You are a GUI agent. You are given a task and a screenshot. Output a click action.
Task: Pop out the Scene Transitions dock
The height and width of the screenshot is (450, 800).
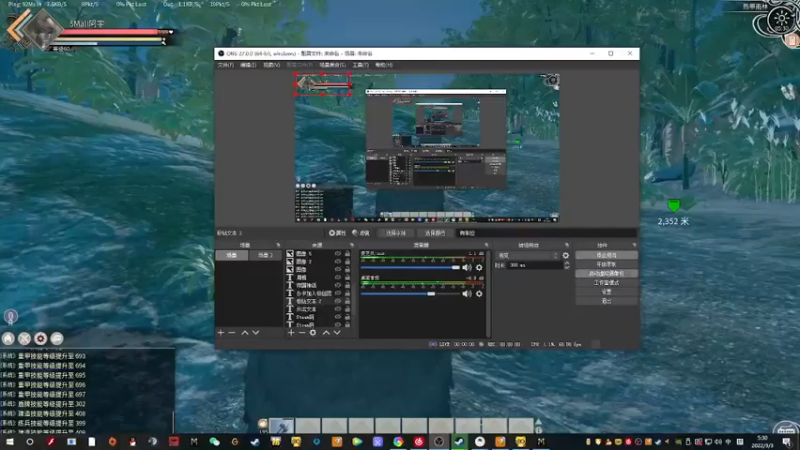click(566, 245)
